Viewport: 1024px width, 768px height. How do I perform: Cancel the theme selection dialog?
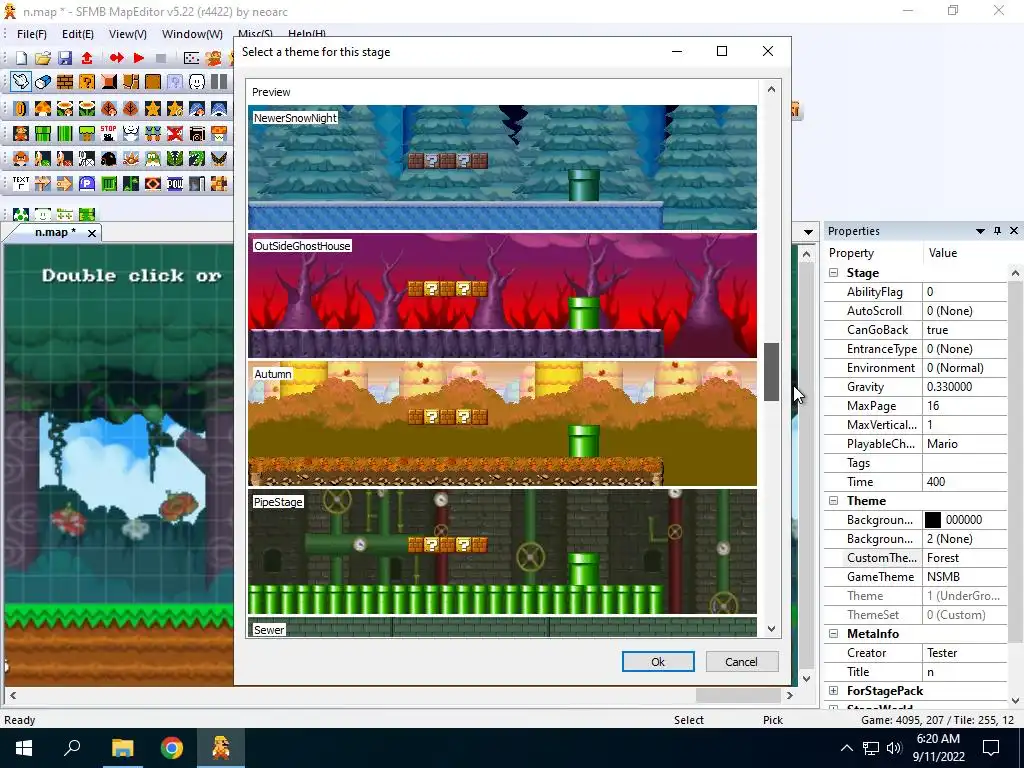point(741,662)
